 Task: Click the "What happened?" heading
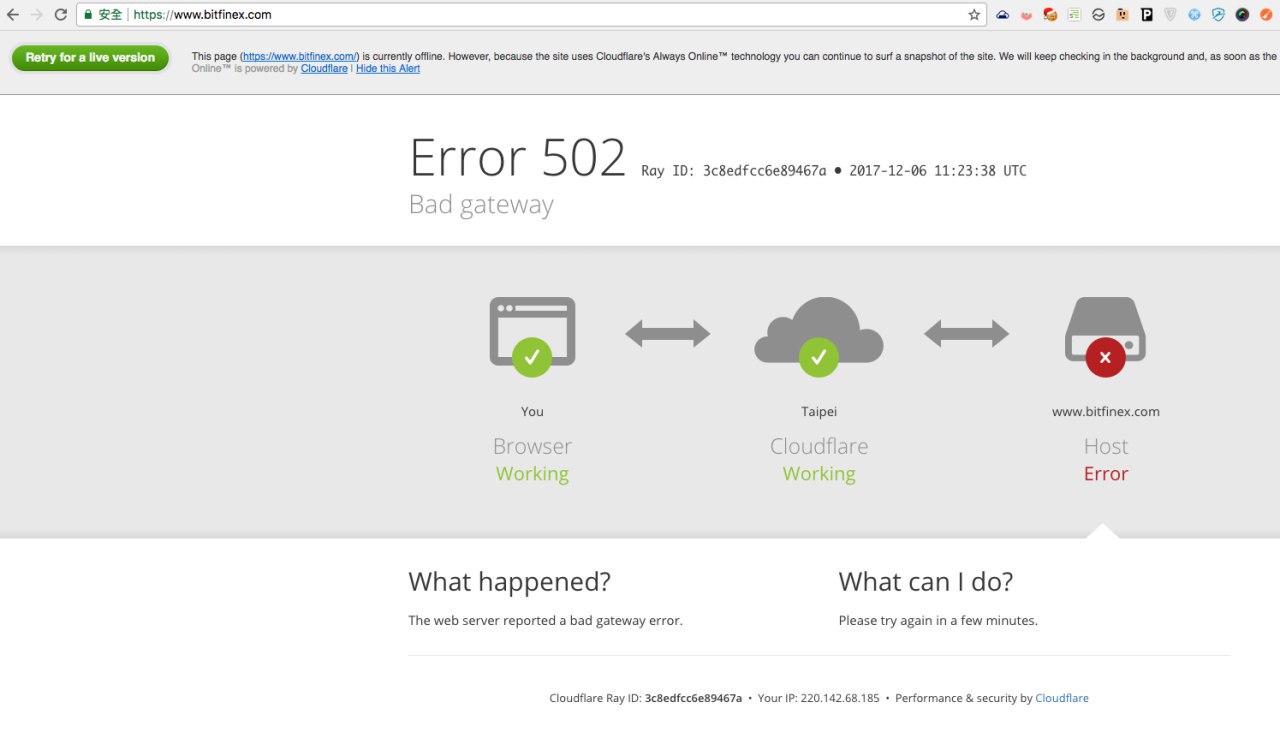(509, 582)
